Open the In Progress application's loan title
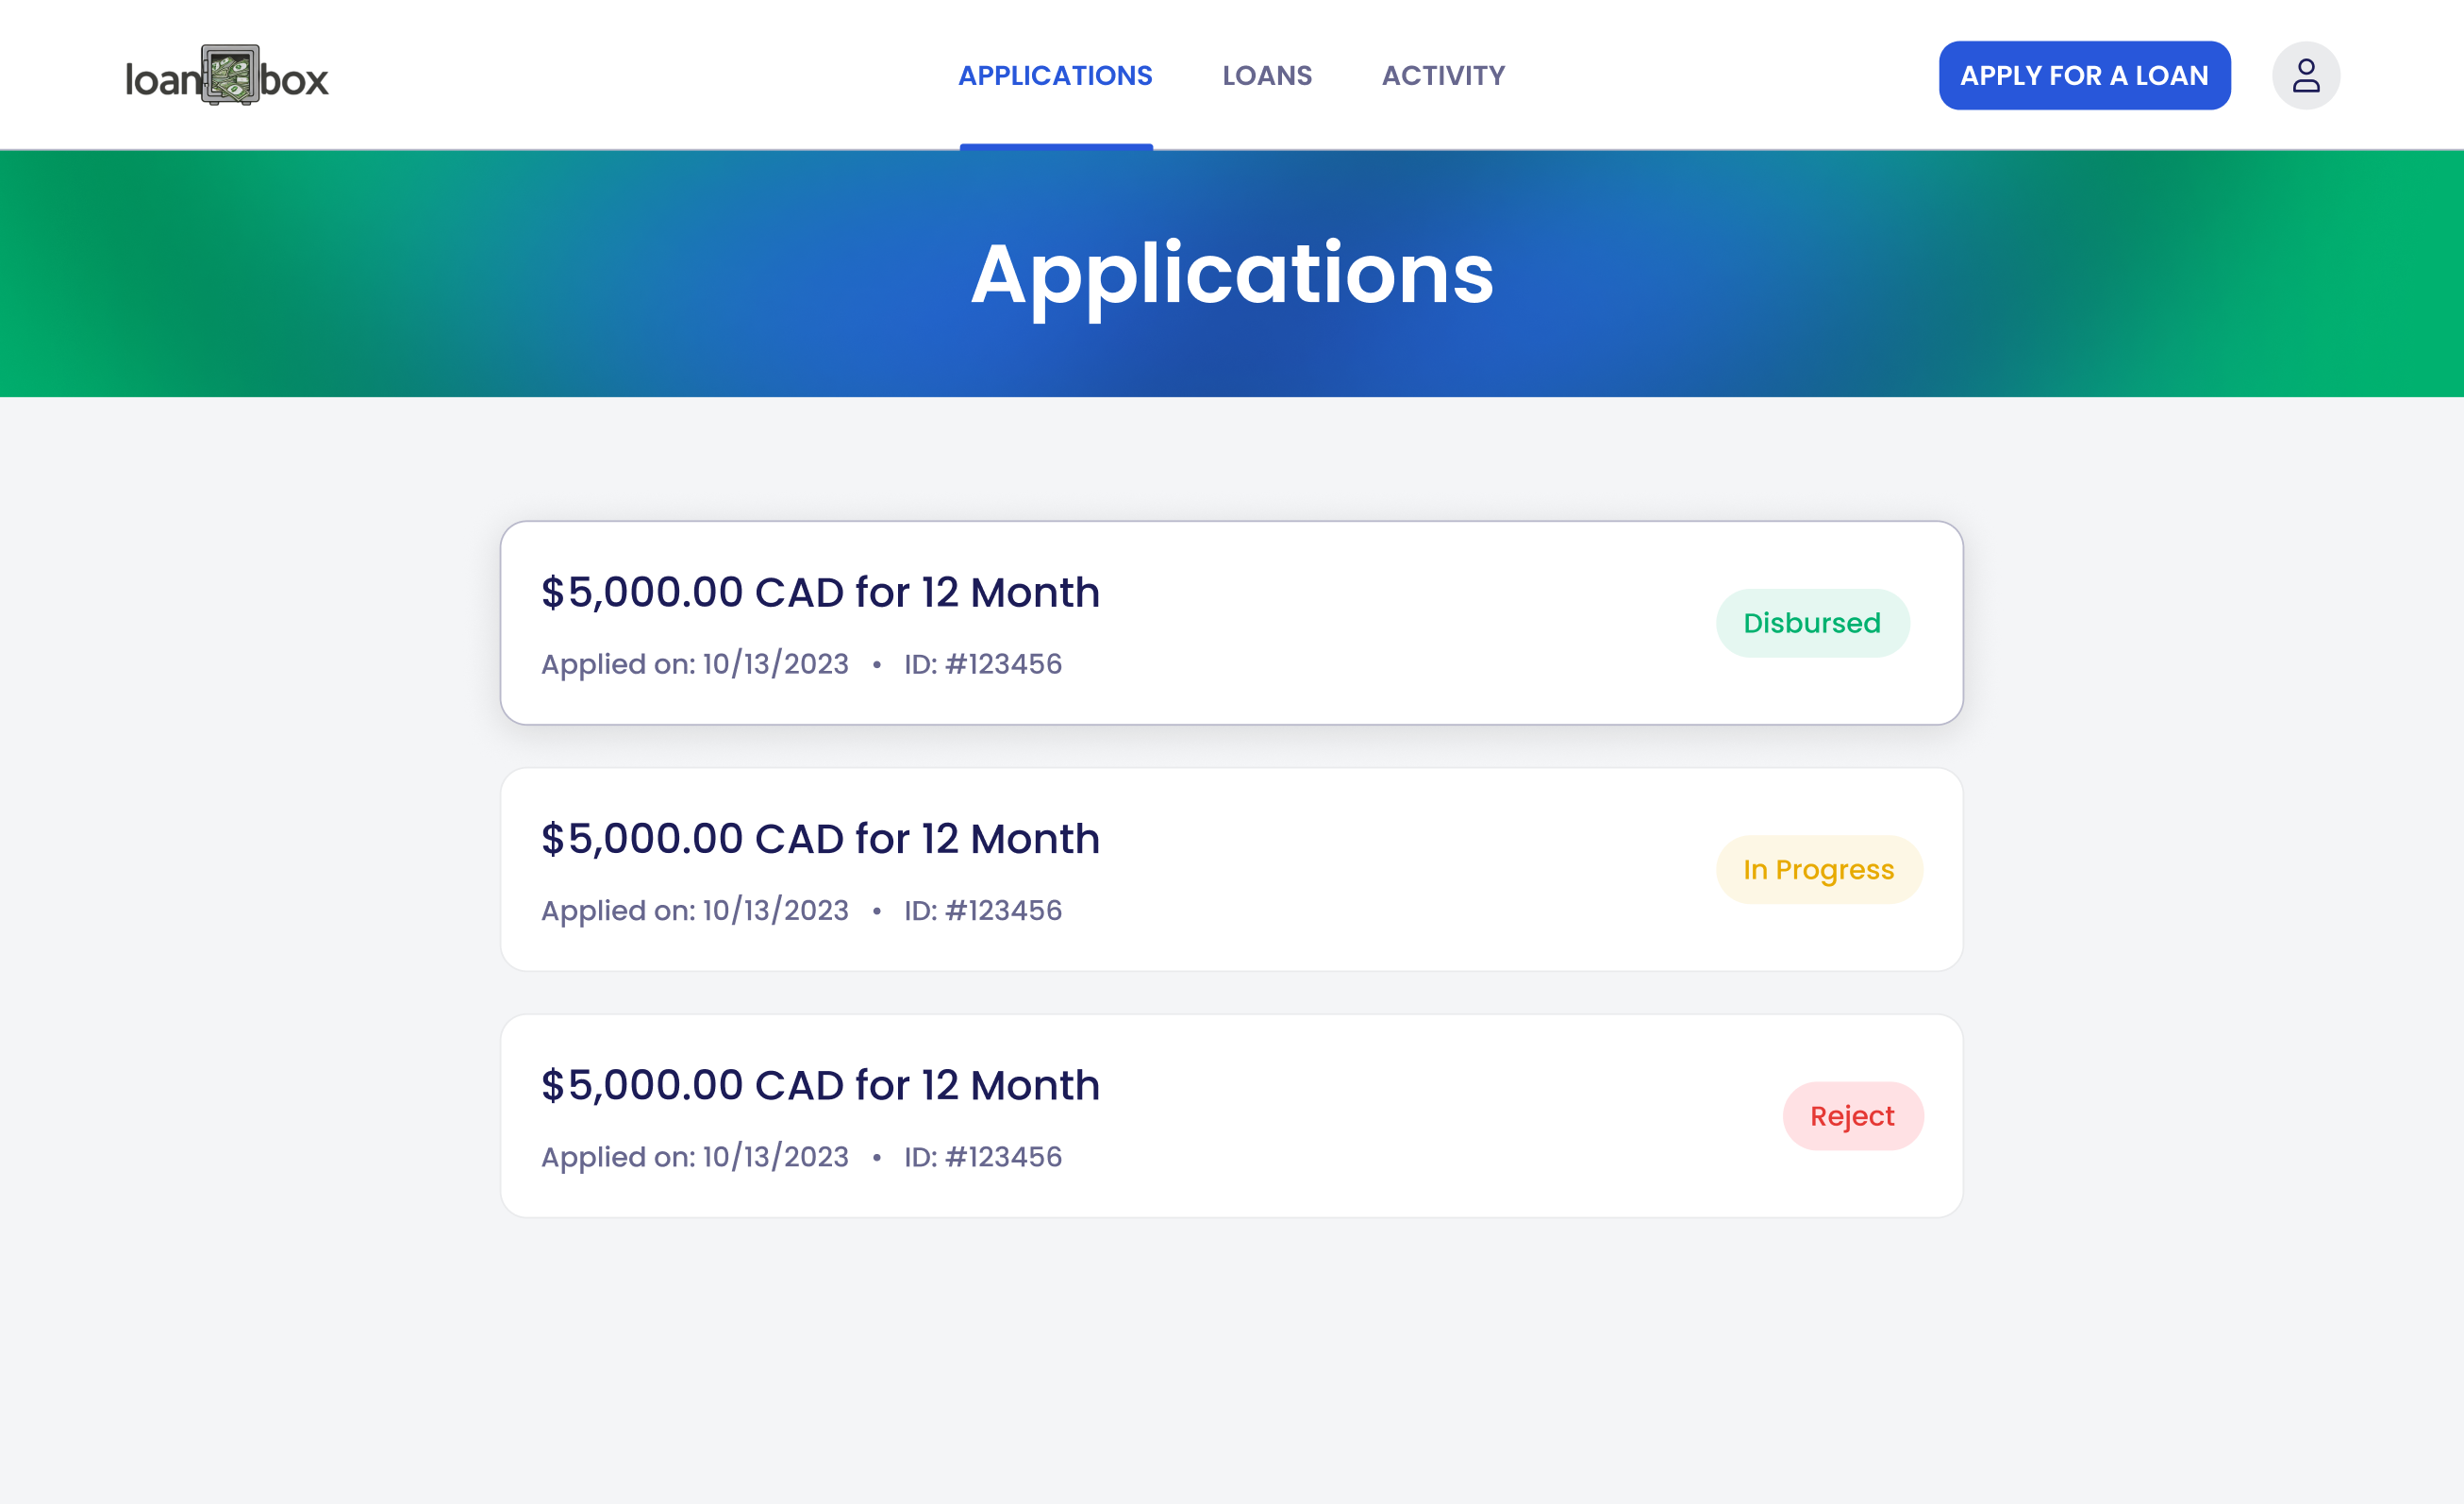Image resolution: width=2464 pixels, height=1505 pixels. (820, 839)
